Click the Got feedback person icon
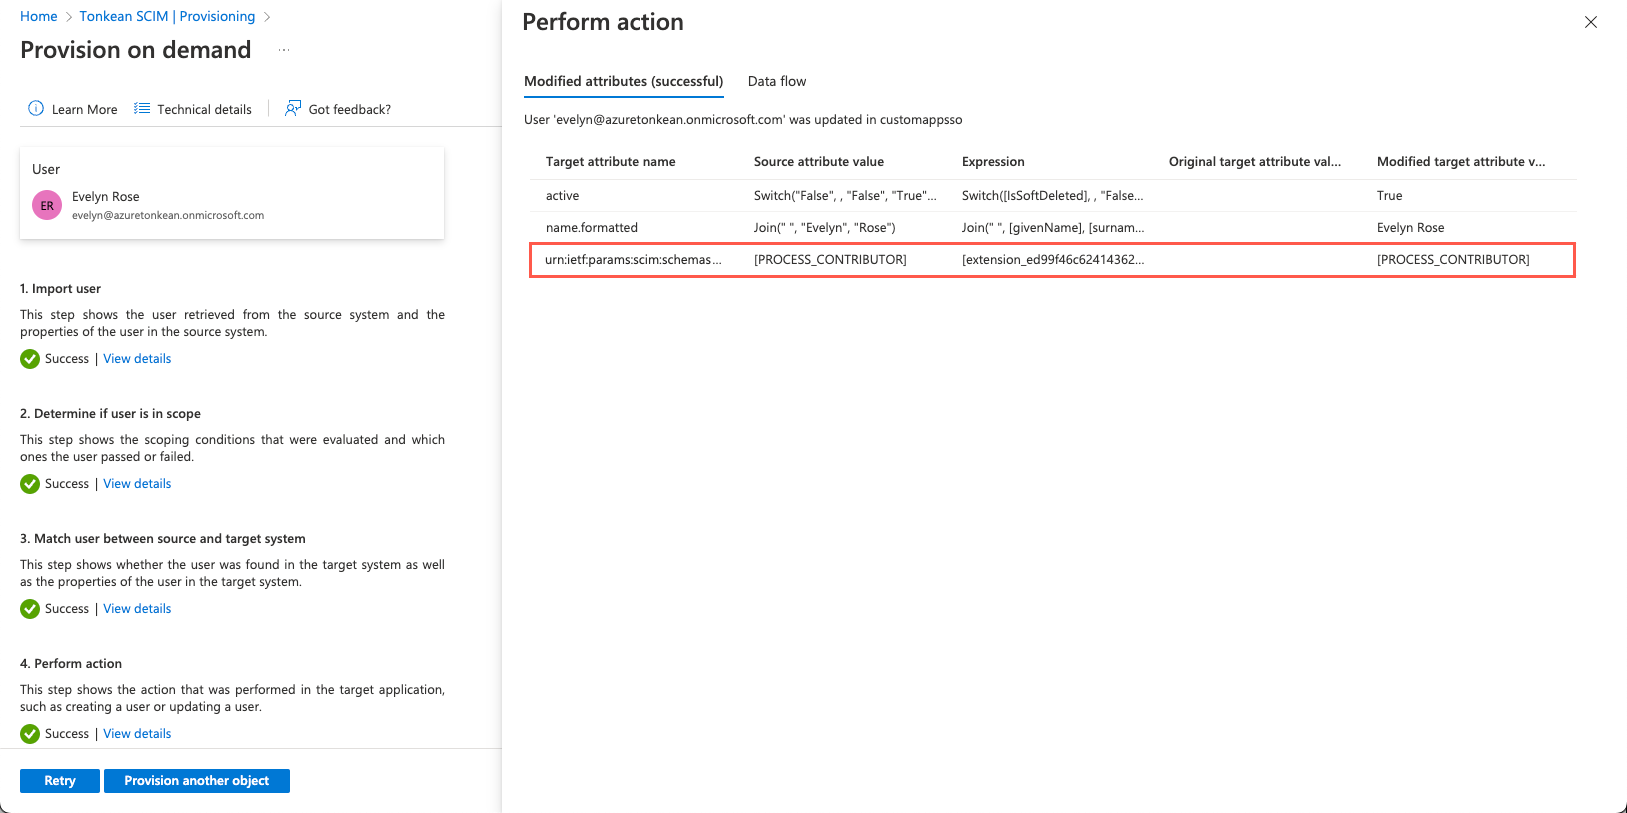 coord(293,108)
